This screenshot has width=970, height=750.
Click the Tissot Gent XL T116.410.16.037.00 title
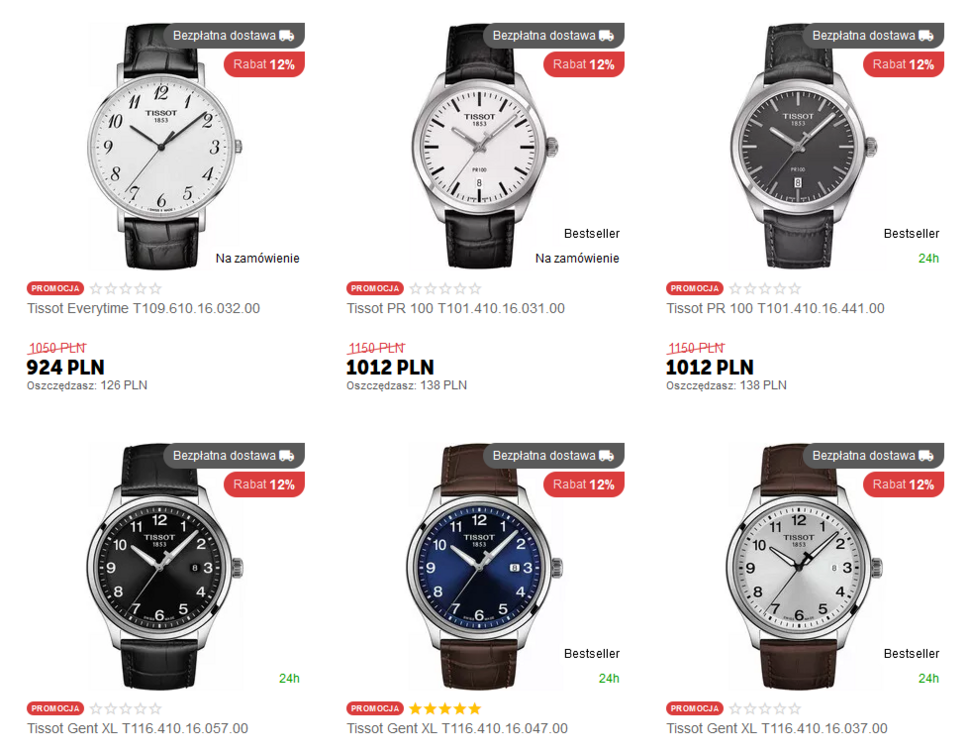point(777,728)
